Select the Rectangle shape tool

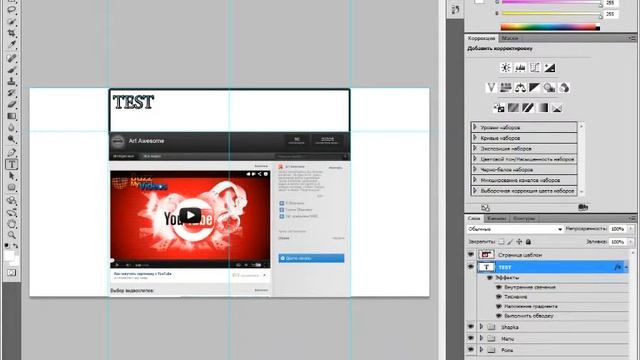tap(11, 188)
